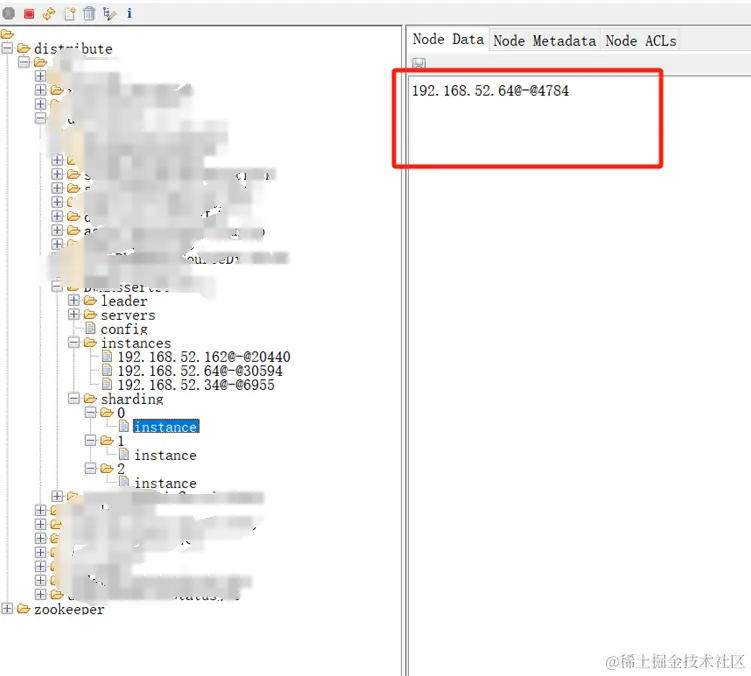Collapse the distribute tree node

[7, 48]
